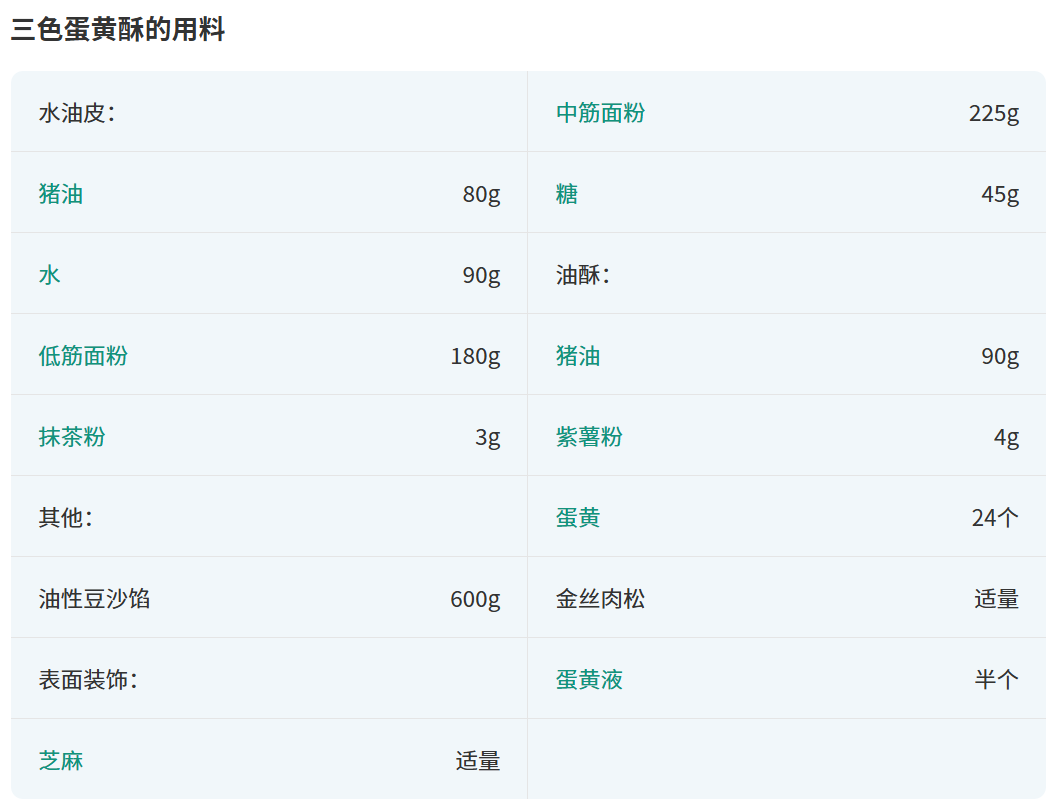Open the 抹茶粉 ingredient link
Screen dimensions: 1056x810
click(72, 437)
